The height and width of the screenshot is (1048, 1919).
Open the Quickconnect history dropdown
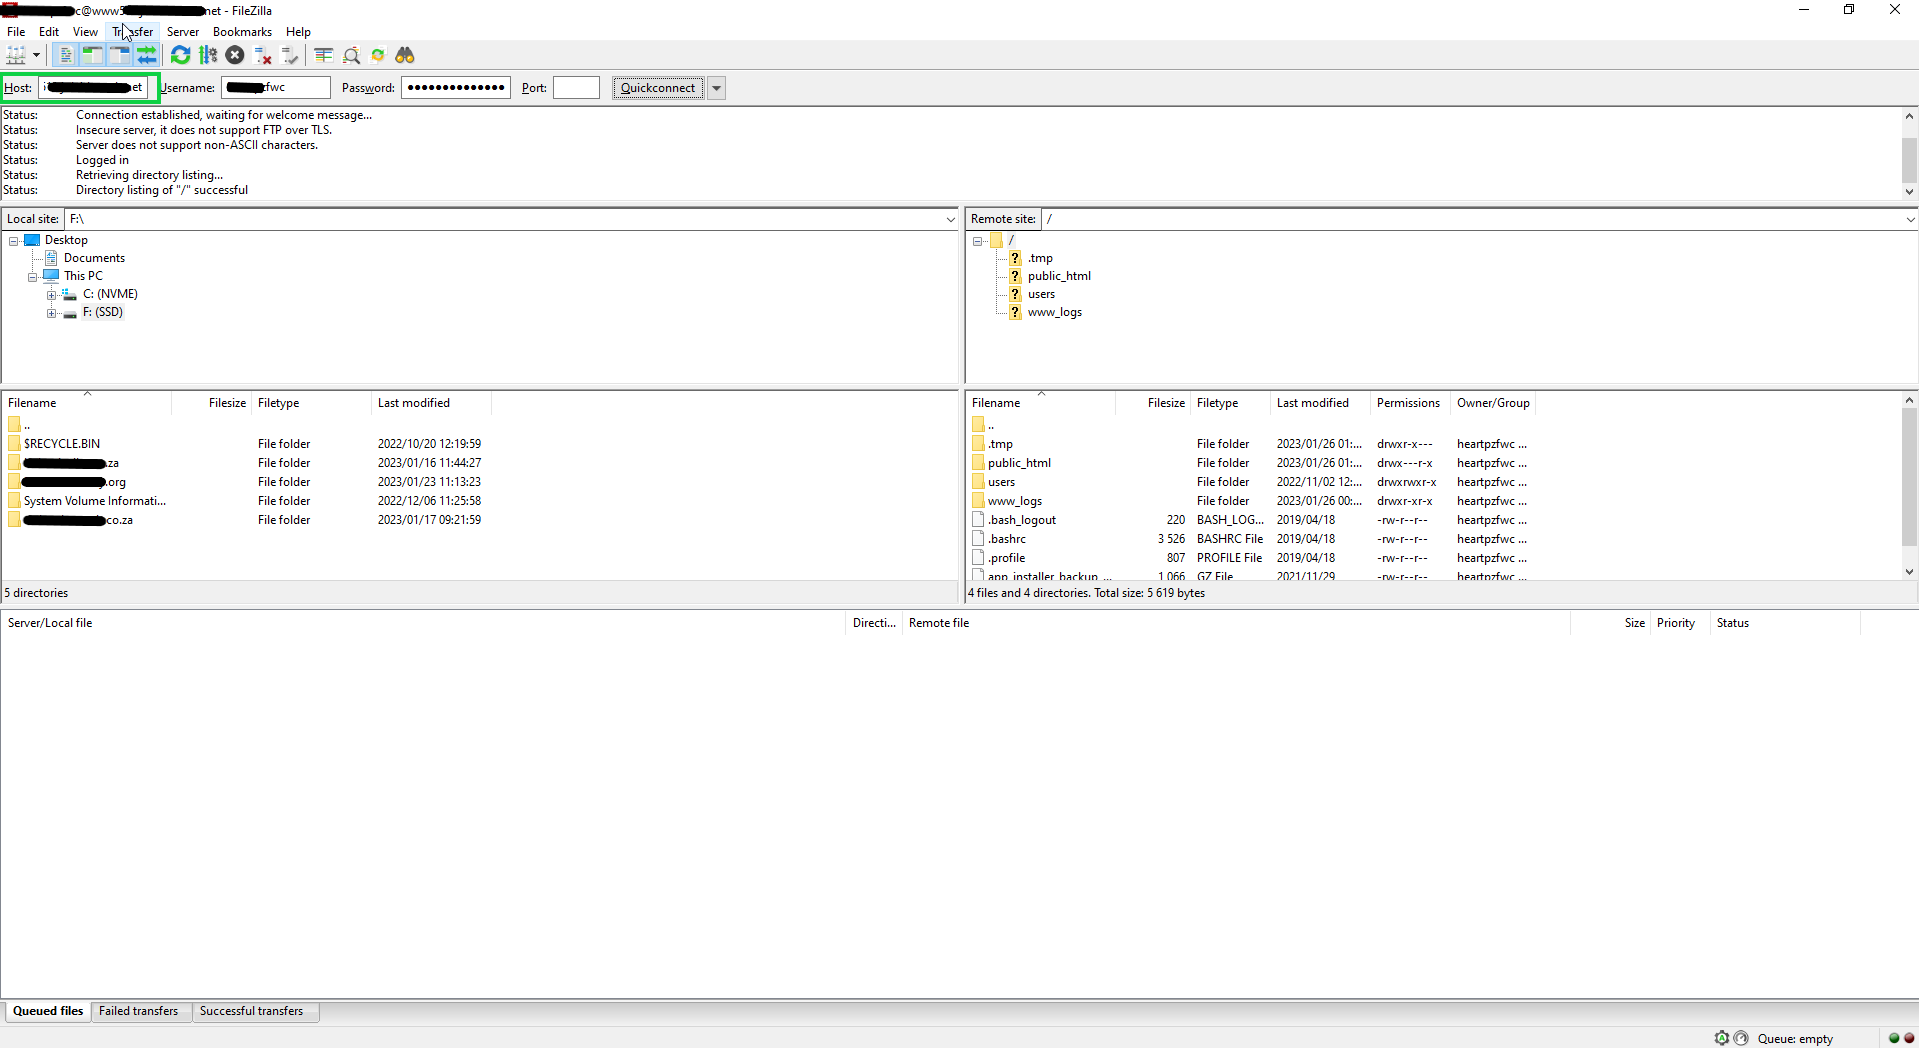[717, 88]
